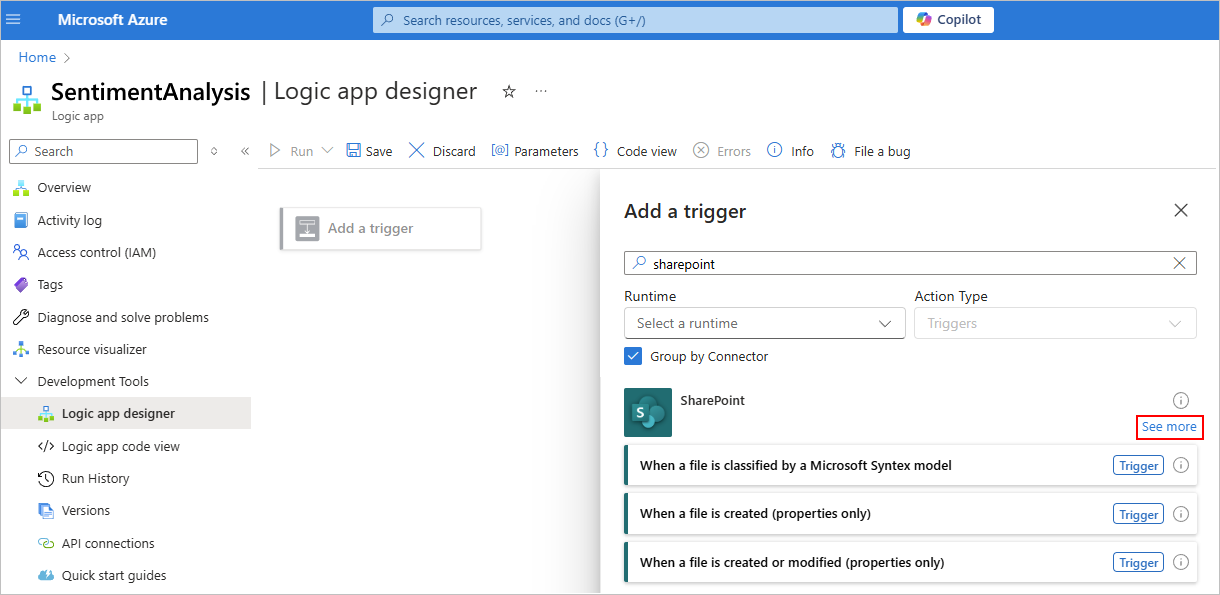
Task: Click the Save icon in the toolbar
Action: click(x=354, y=151)
